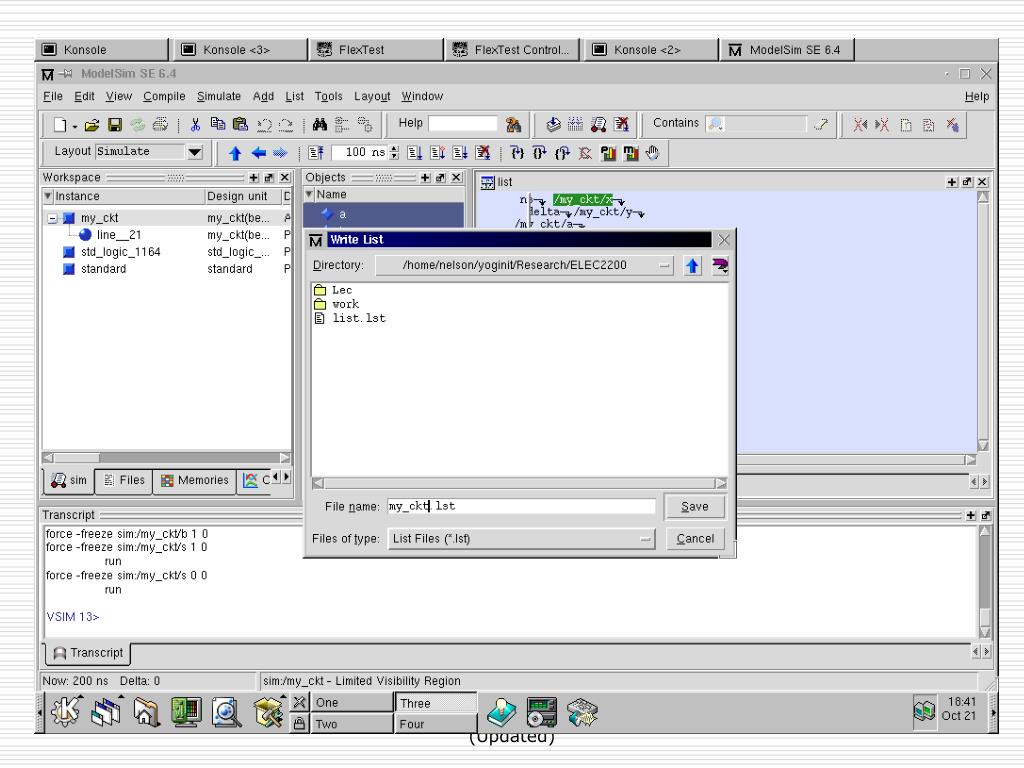The image size is (1024, 768).
Task: Click the Redo arrow icon
Action: click(286, 125)
